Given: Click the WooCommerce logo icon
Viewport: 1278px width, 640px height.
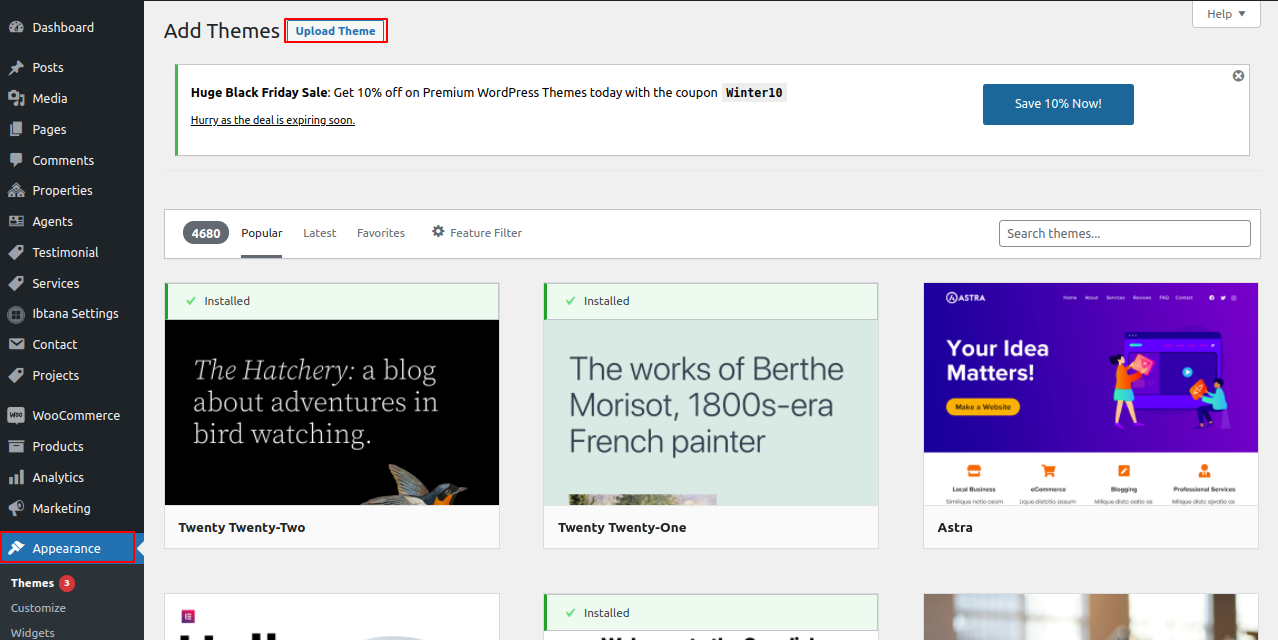Looking at the screenshot, I should pos(16,415).
